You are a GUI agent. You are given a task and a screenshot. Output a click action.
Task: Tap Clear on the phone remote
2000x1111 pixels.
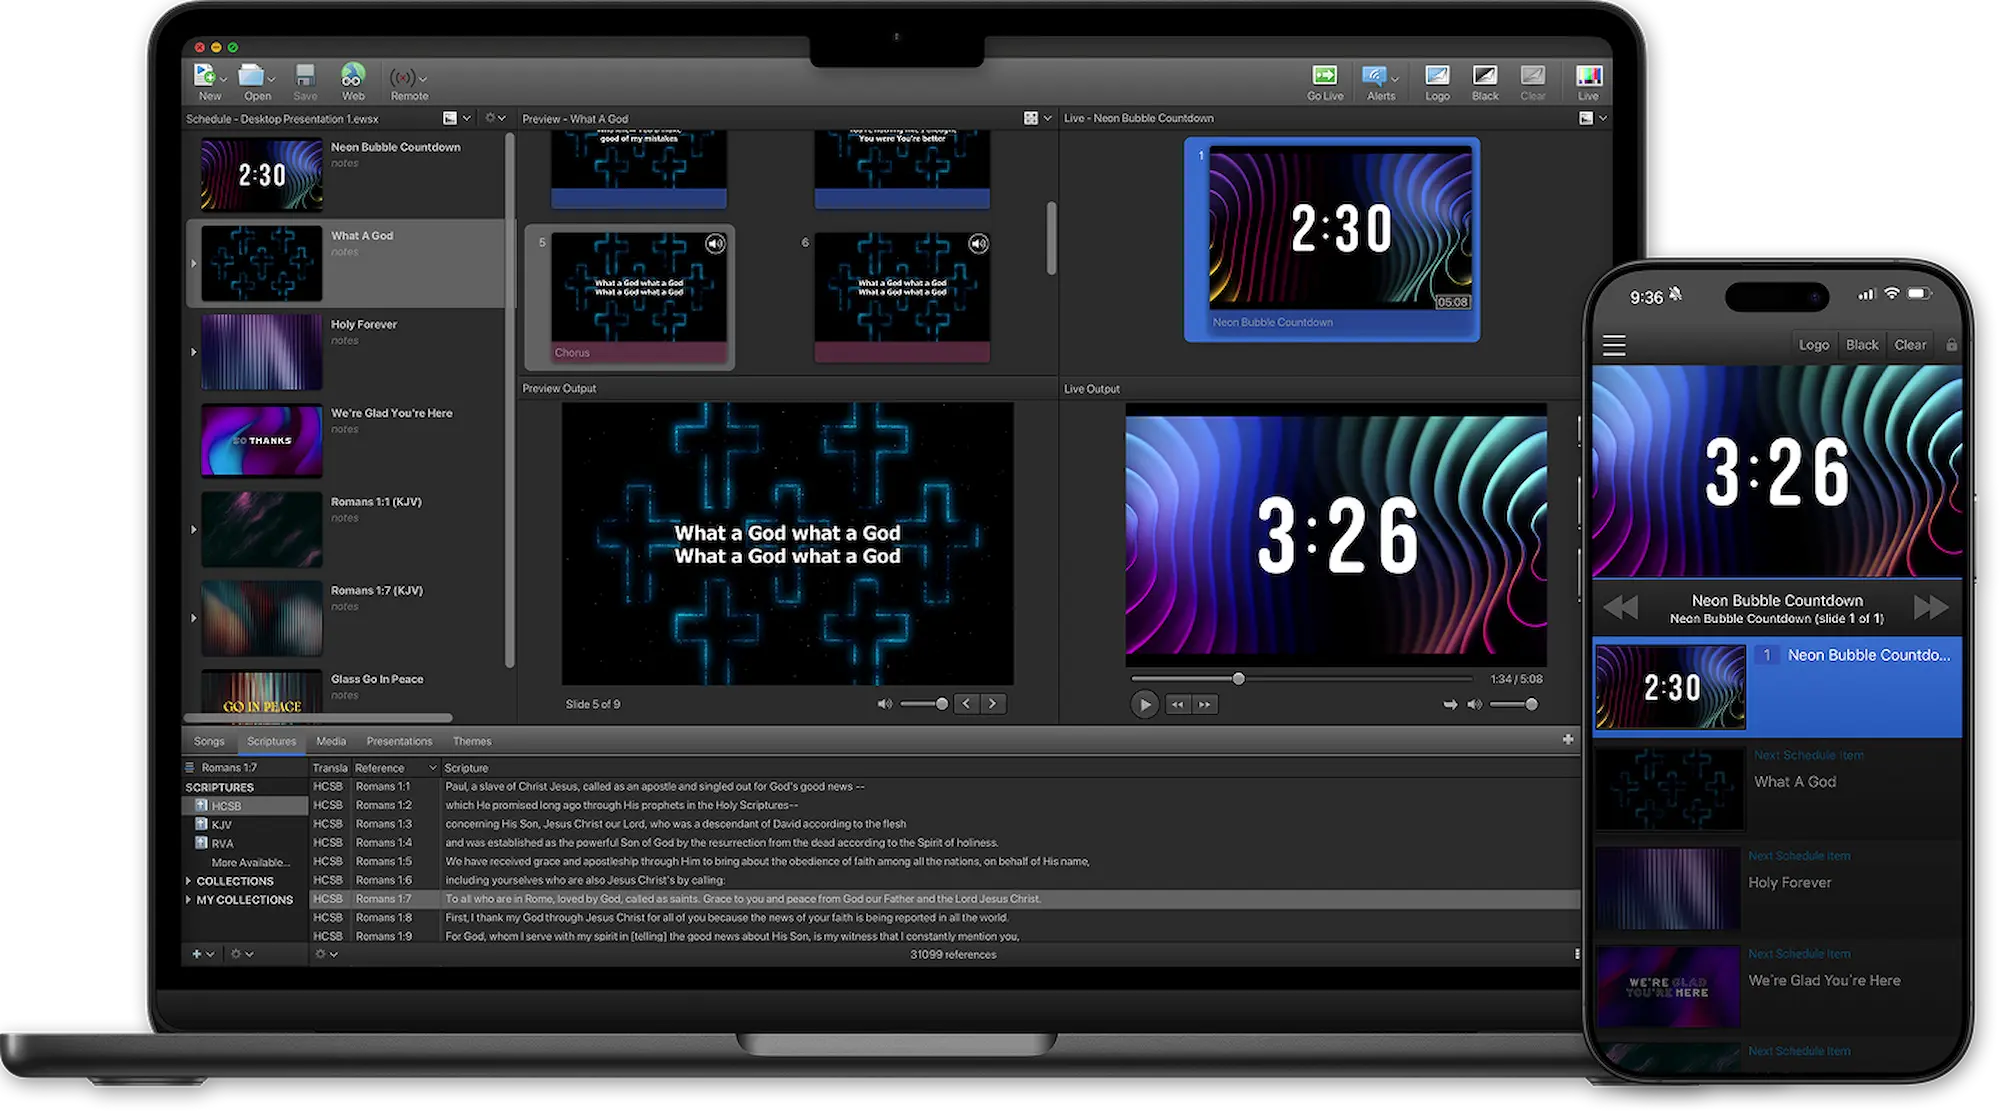point(1910,344)
